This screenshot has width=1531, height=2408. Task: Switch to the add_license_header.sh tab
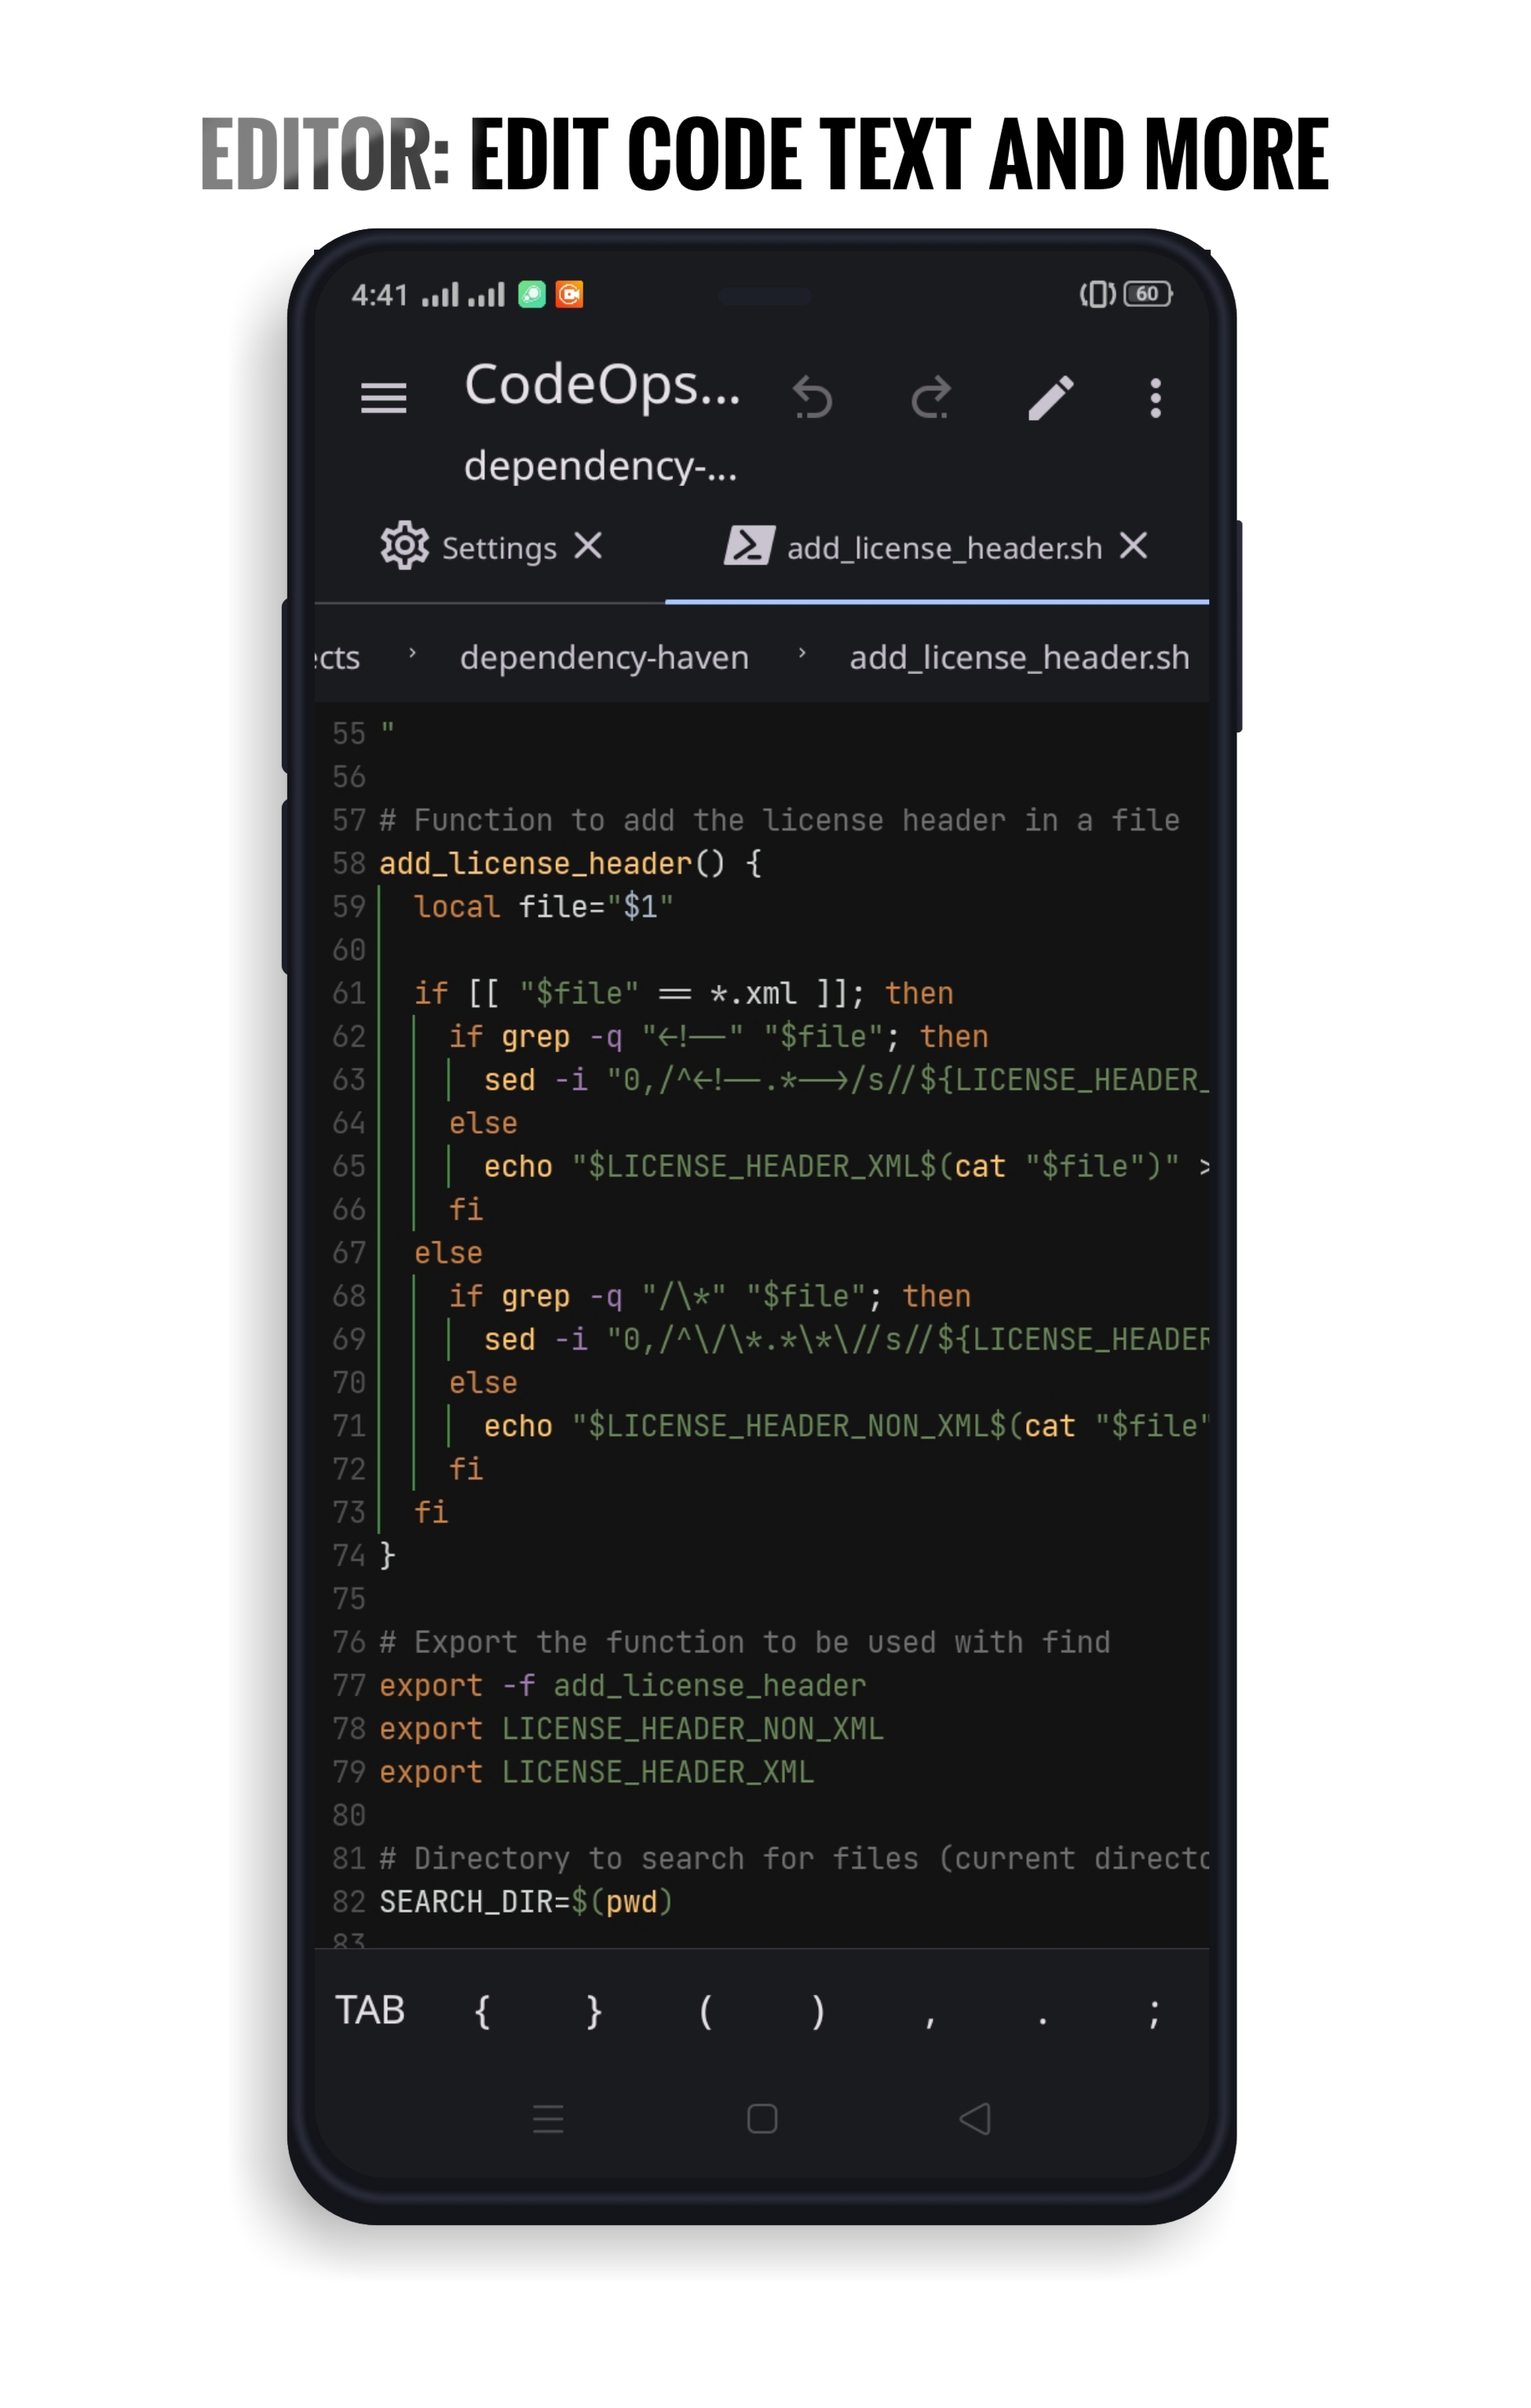pos(942,546)
